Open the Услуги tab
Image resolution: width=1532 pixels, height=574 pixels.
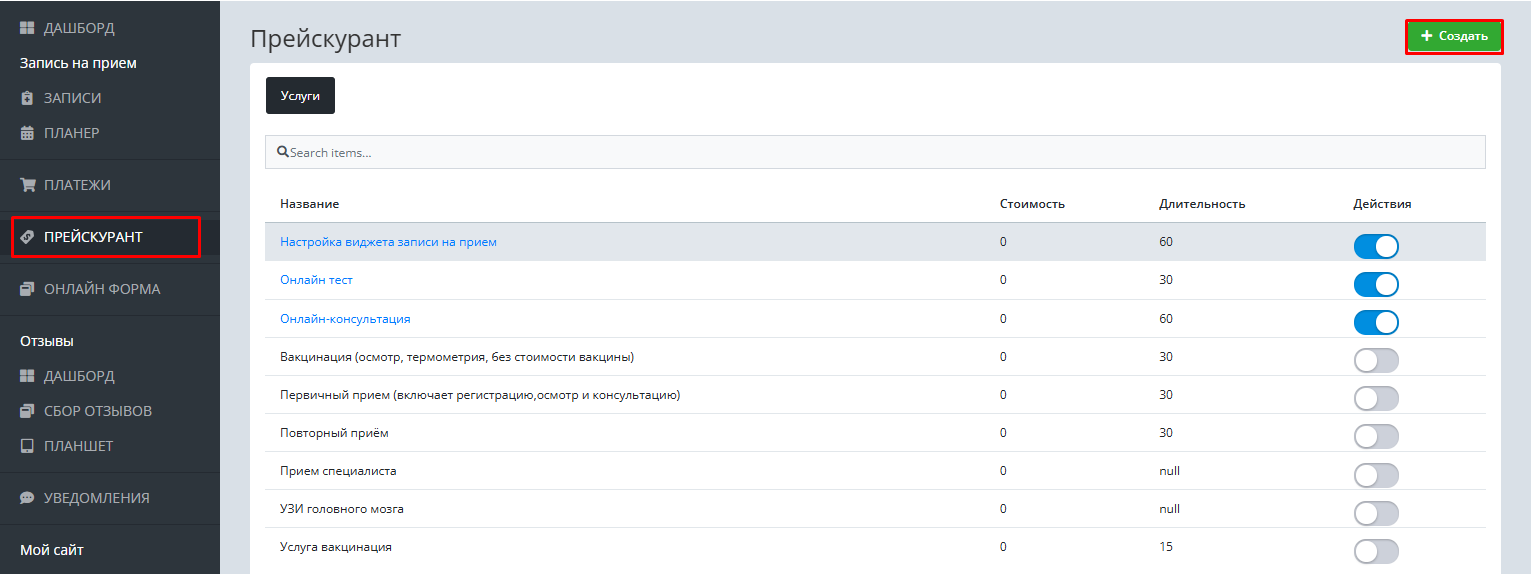pyautogui.click(x=300, y=96)
